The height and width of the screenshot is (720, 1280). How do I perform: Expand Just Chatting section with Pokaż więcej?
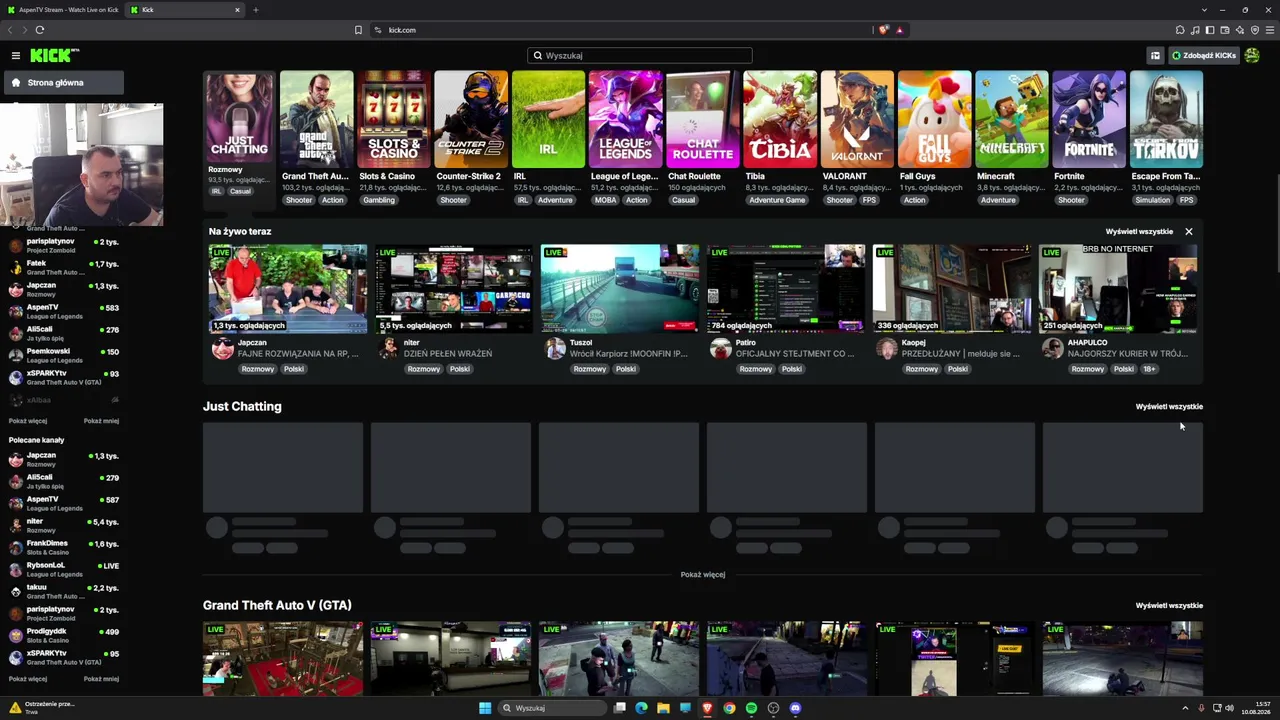702,575
